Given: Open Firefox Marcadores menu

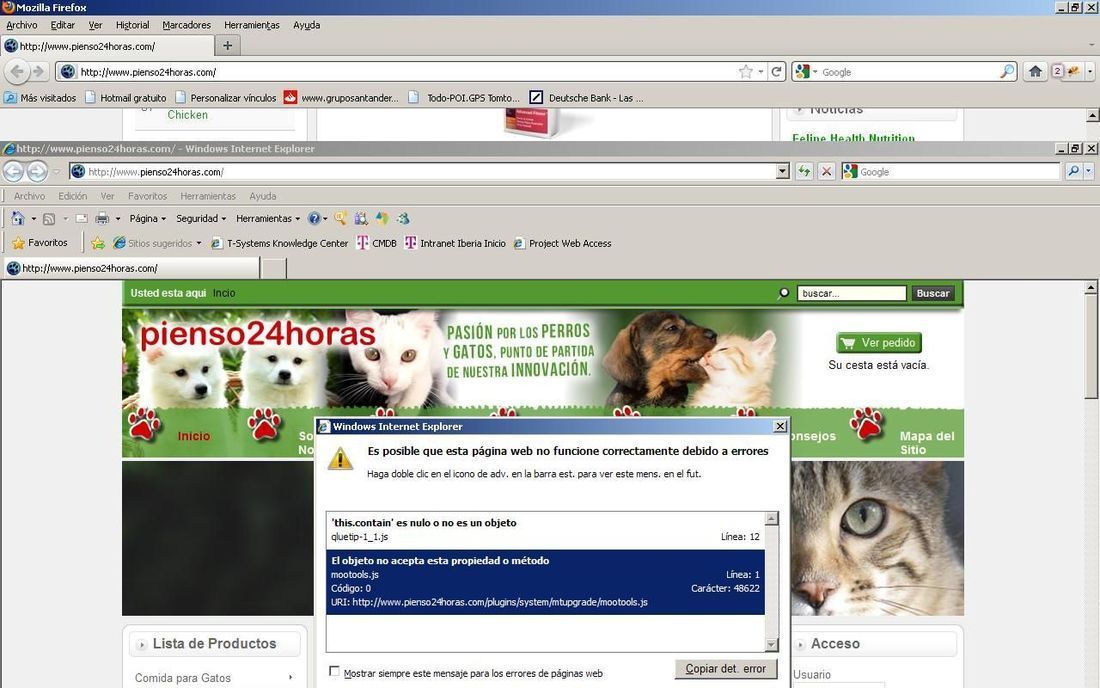Looking at the screenshot, I should [187, 25].
